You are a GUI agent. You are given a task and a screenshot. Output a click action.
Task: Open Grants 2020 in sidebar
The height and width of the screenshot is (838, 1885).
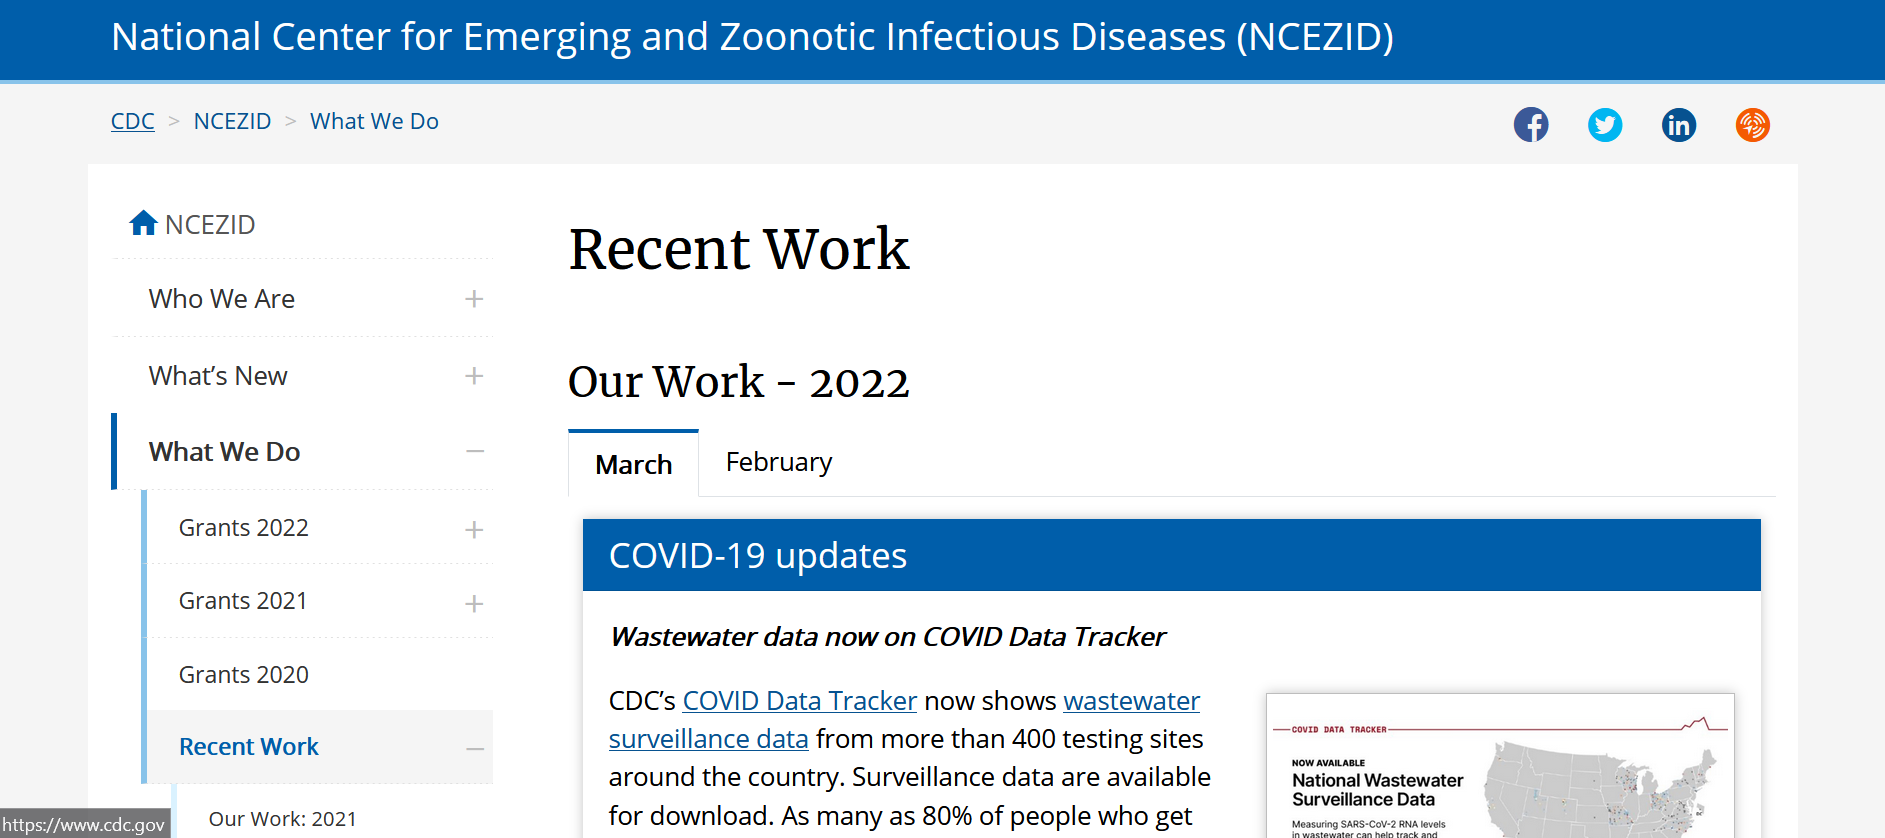pyautogui.click(x=243, y=675)
